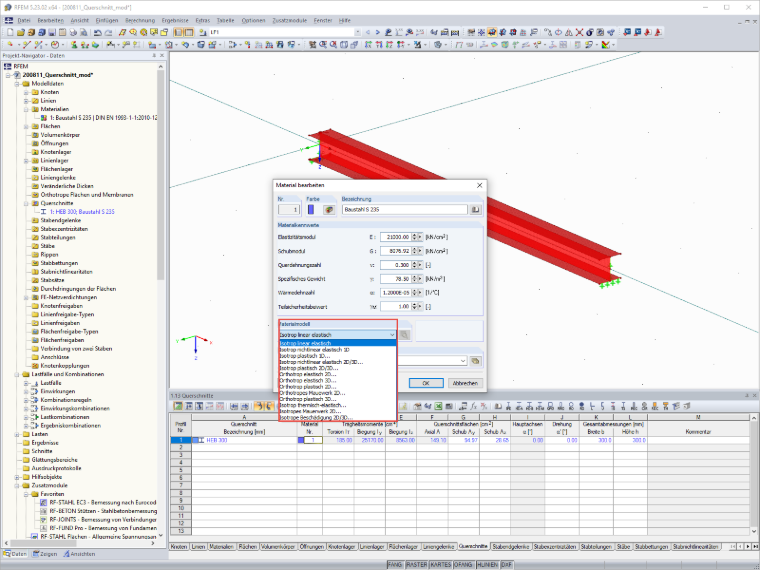This screenshot has width=760, height=570.
Task: Switch to the Stäbe table tab
Action: click(x=623, y=546)
